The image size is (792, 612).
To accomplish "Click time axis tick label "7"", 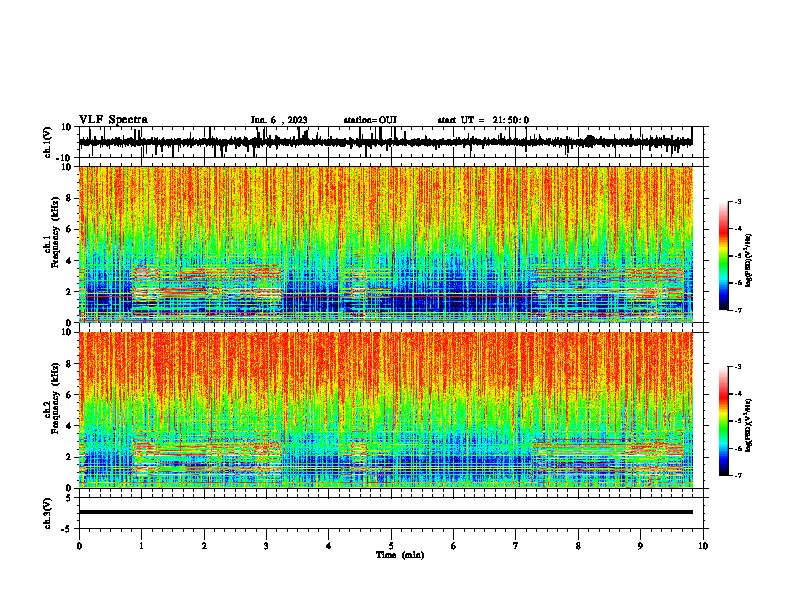I will [516, 546].
